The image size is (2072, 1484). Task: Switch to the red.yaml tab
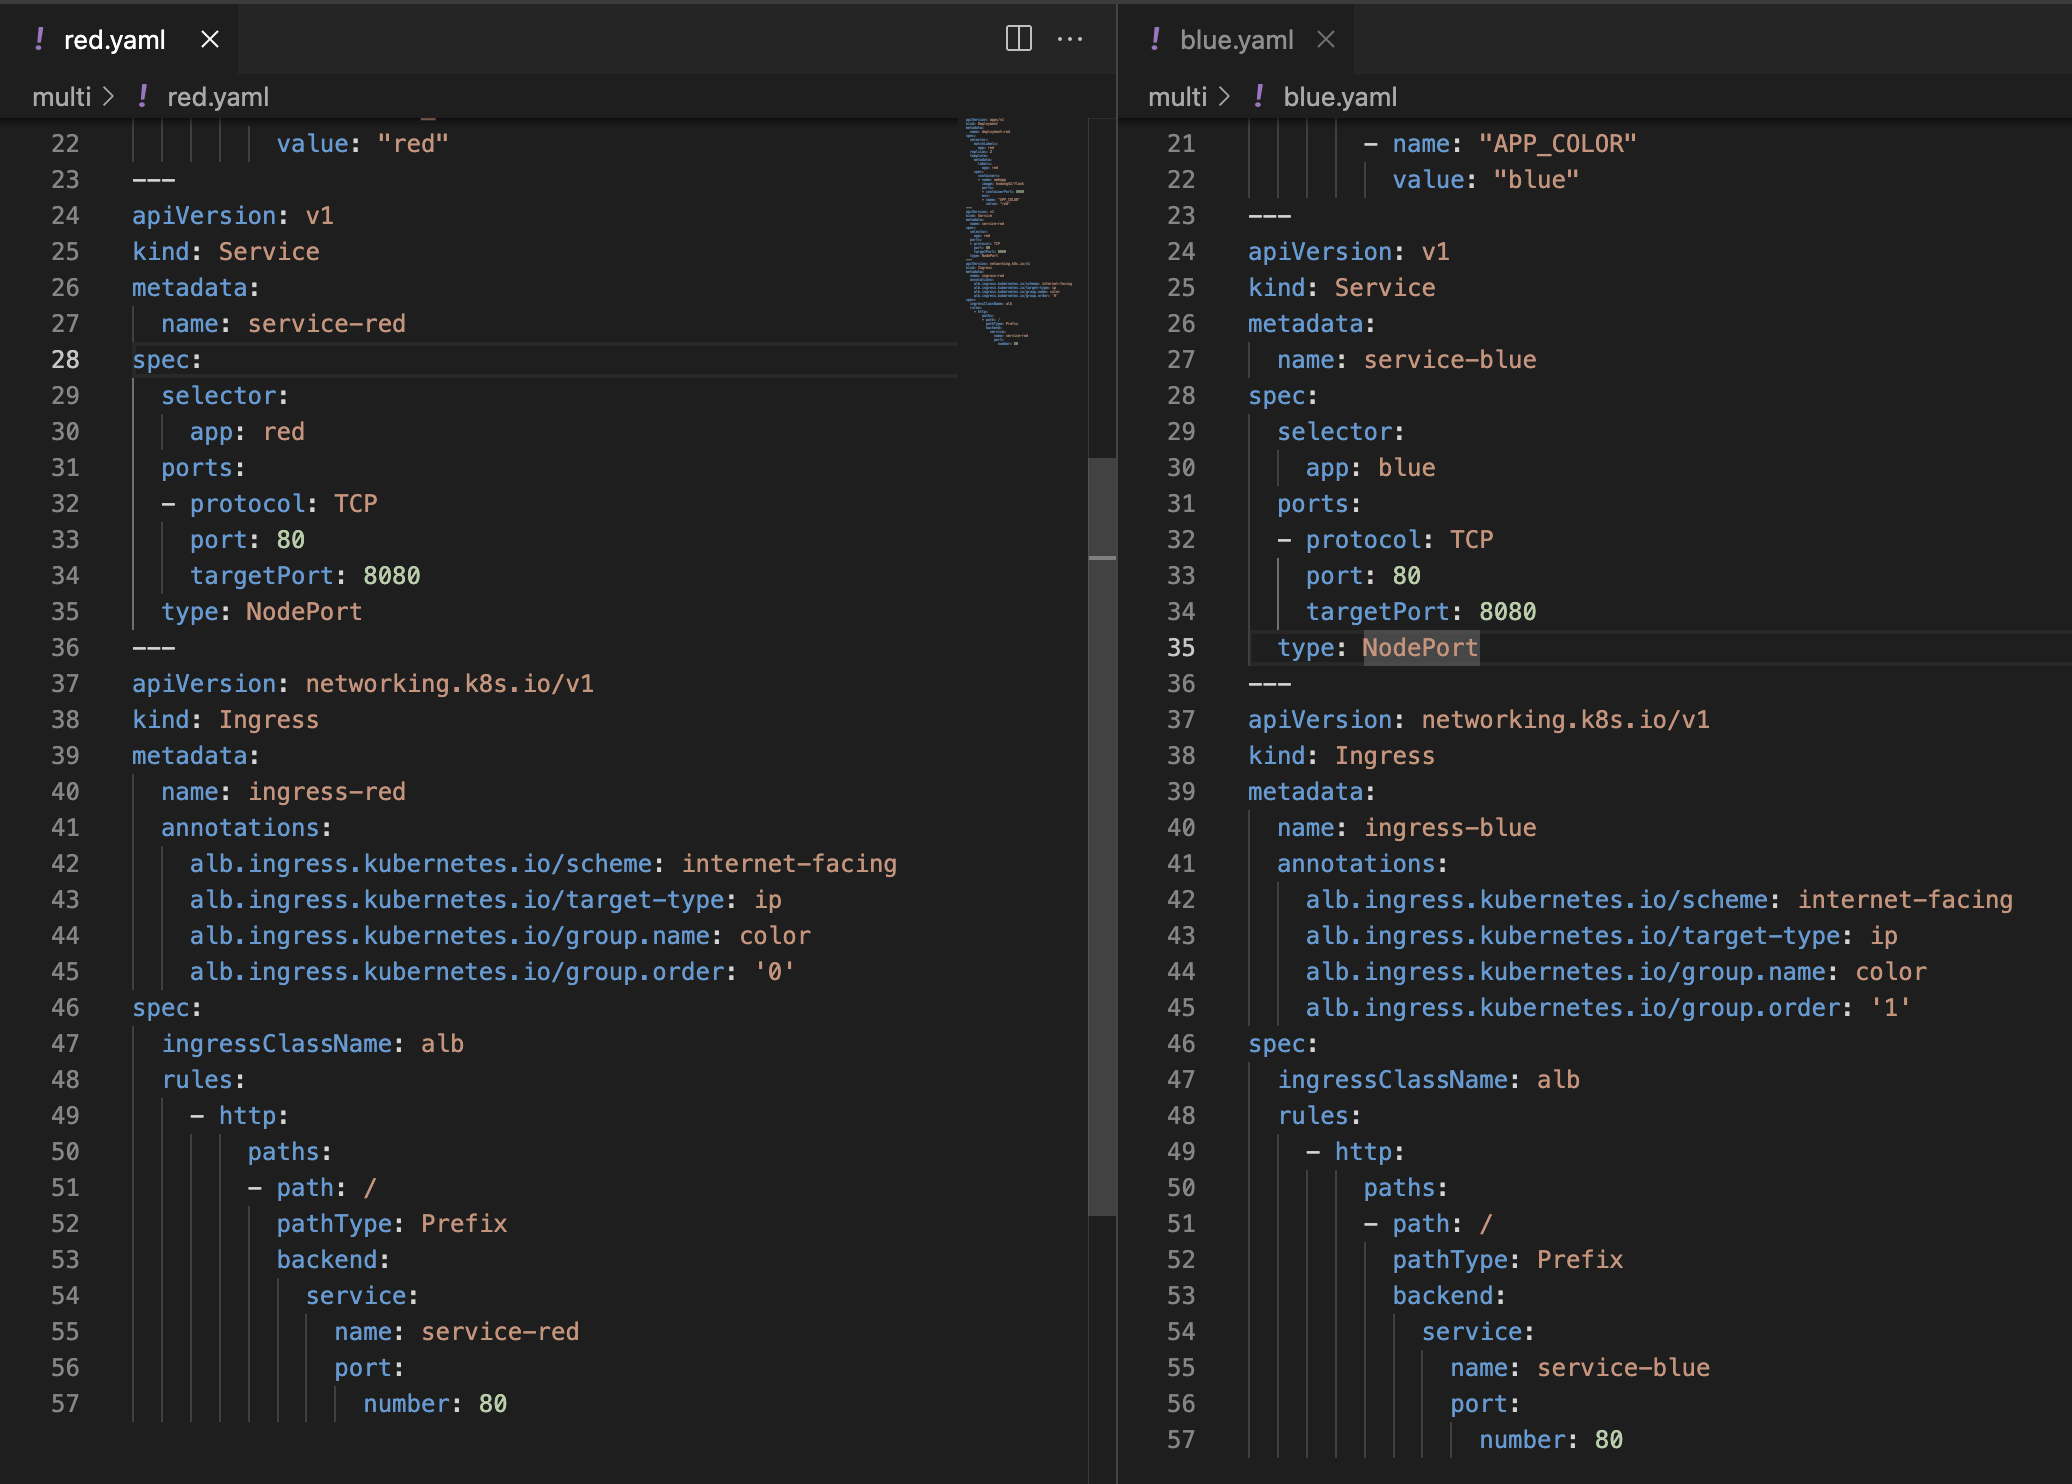(114, 40)
